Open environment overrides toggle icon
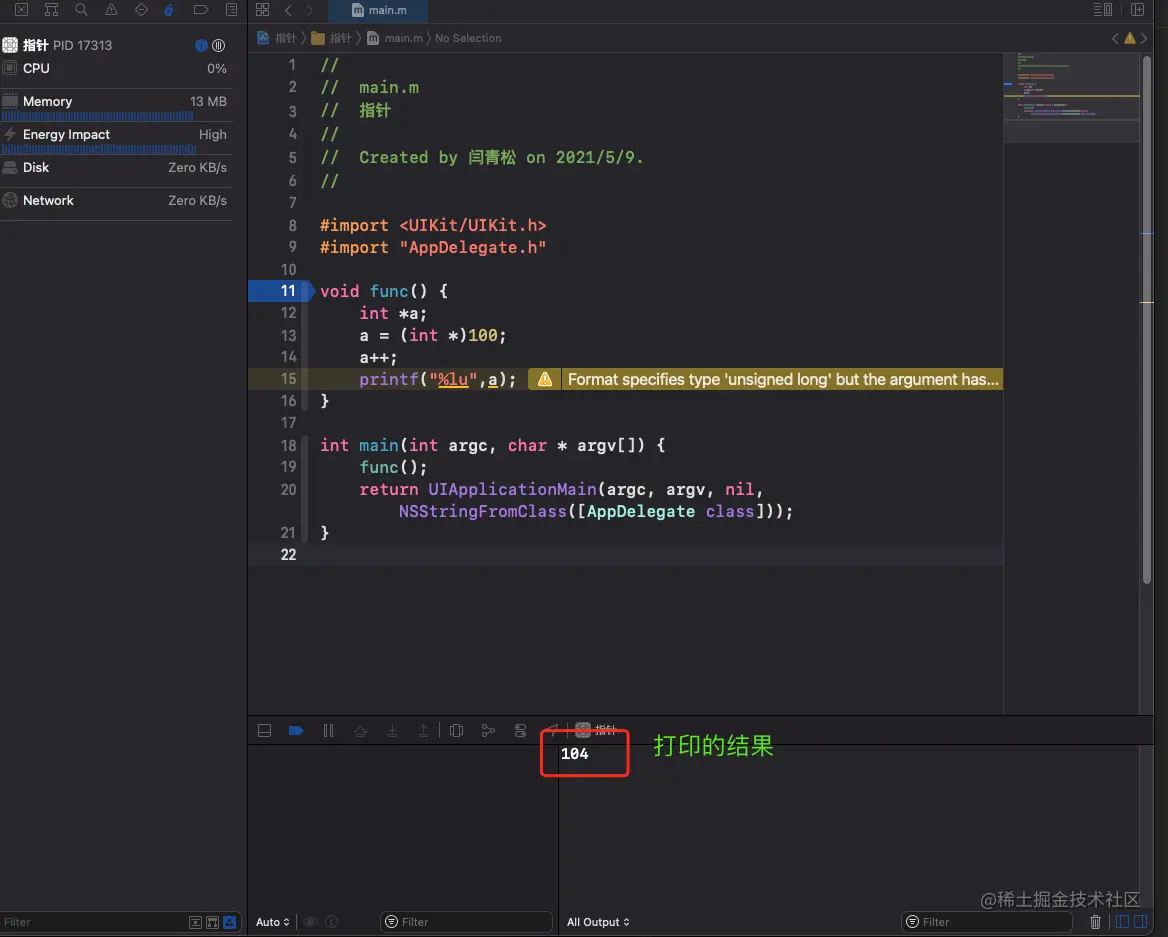1168x937 pixels. tap(520, 731)
